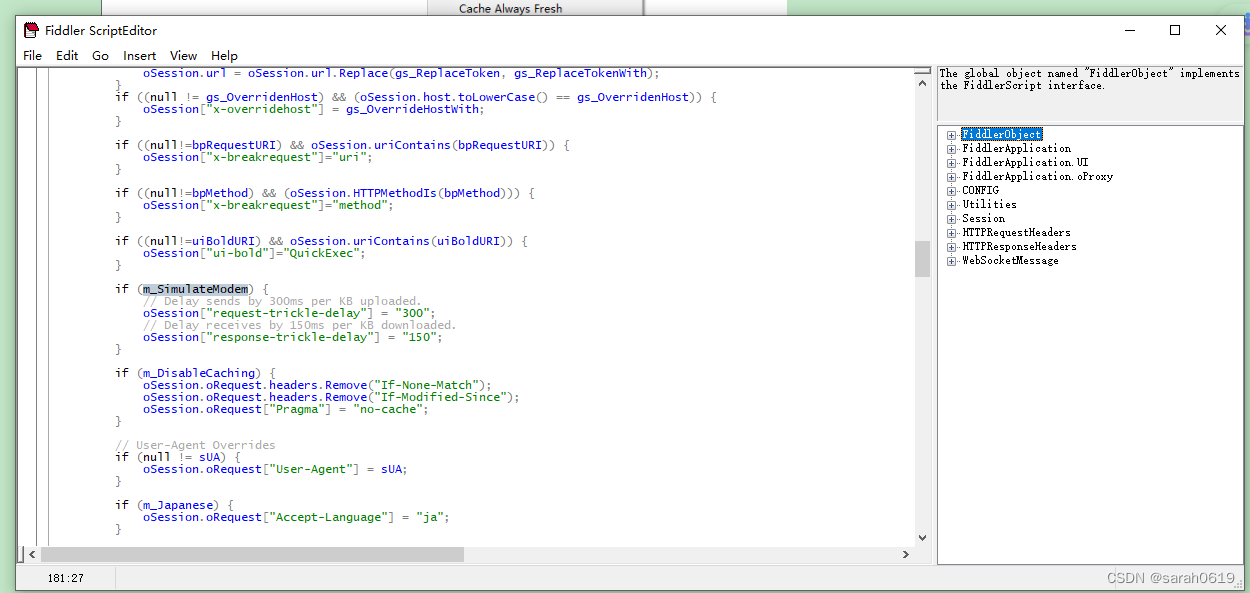Screen dimensions: 1250x593
Task: Expand the FiddlerApplication.oProxy node
Action: (x=952, y=176)
